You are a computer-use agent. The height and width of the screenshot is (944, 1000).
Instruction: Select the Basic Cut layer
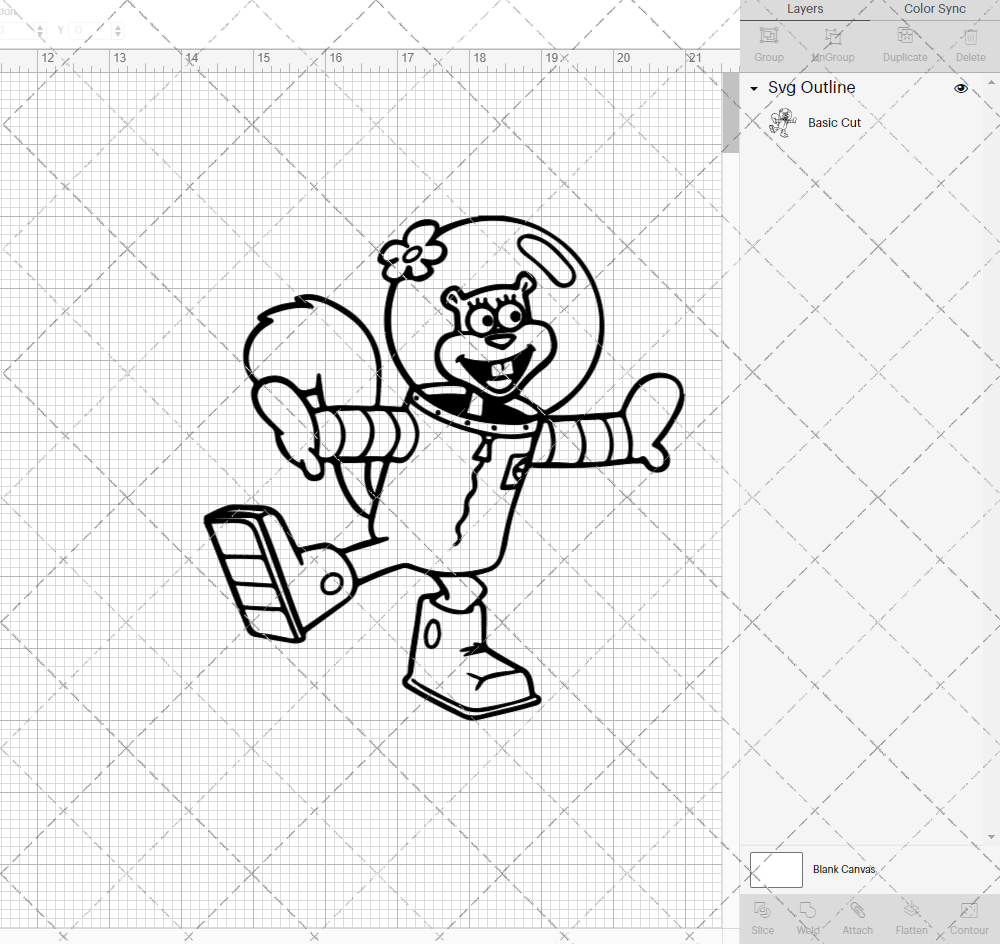pyautogui.click(x=834, y=122)
